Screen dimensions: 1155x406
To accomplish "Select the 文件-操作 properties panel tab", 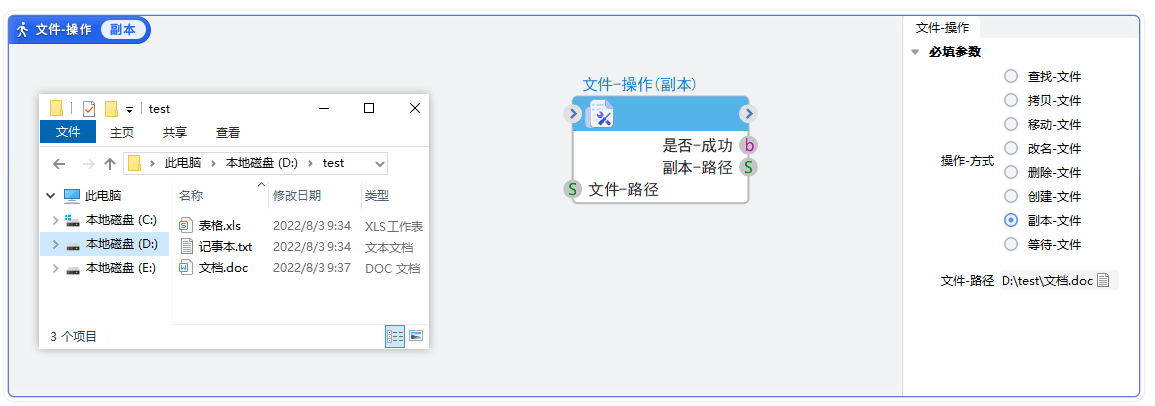I will (942, 28).
